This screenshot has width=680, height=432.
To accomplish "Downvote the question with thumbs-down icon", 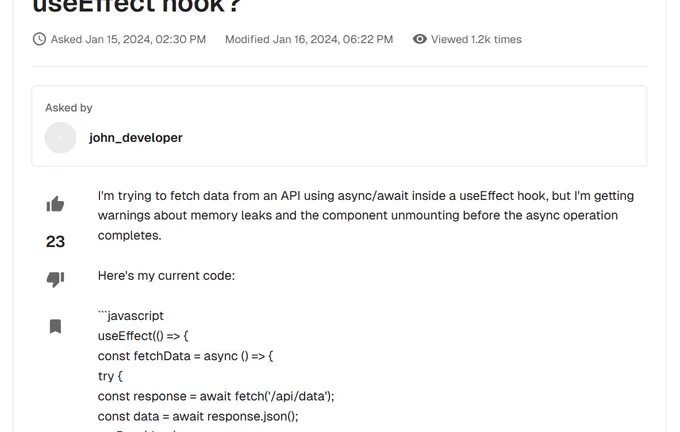I will point(55,279).
